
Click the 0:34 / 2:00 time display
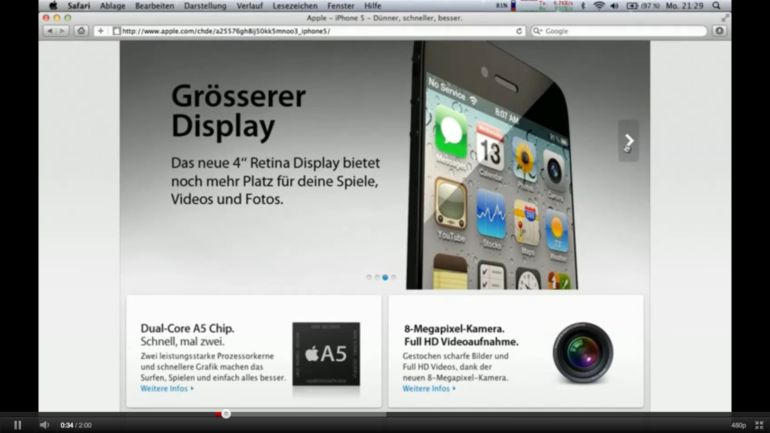point(76,425)
